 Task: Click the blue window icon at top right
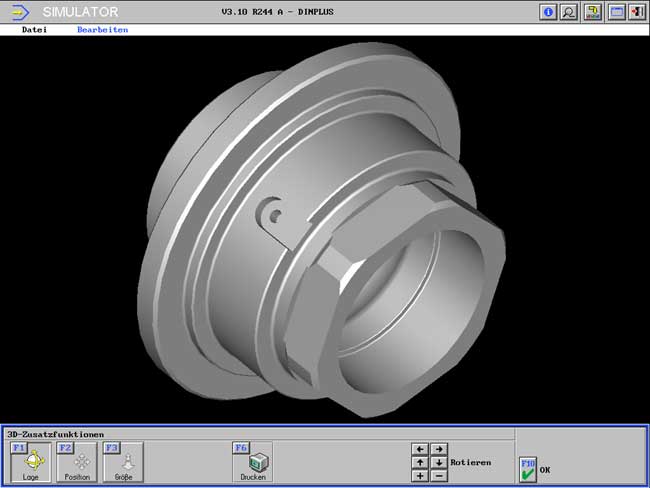point(616,12)
